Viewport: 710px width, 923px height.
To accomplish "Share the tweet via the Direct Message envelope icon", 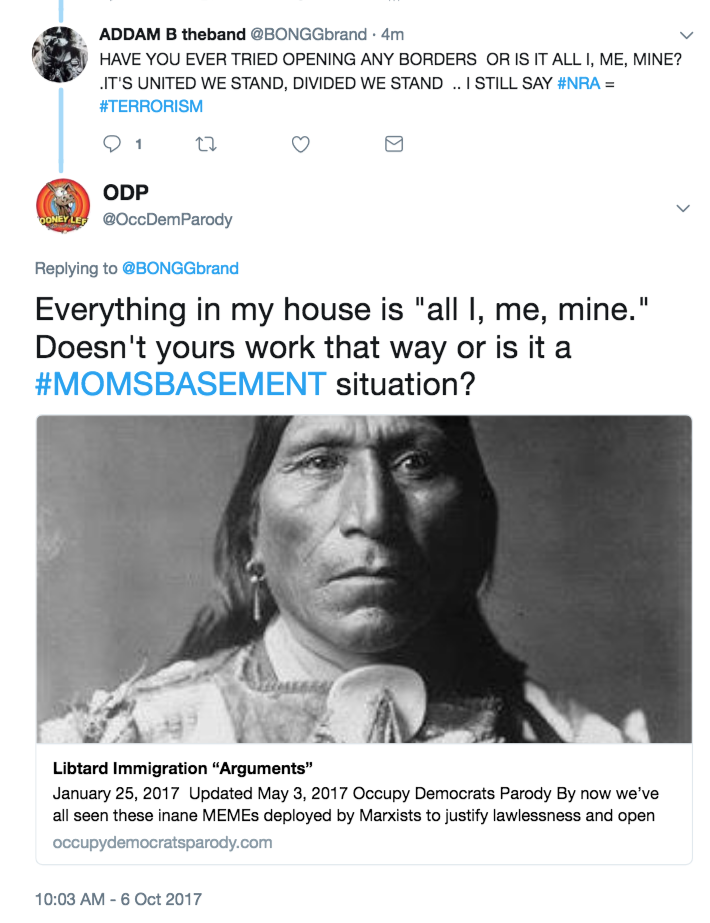I will click(x=393, y=144).
